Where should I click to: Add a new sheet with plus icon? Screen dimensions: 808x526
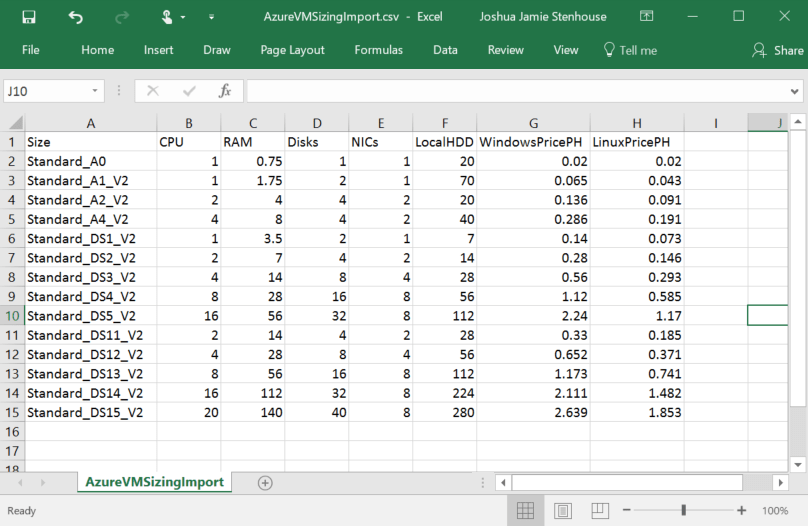coord(265,483)
